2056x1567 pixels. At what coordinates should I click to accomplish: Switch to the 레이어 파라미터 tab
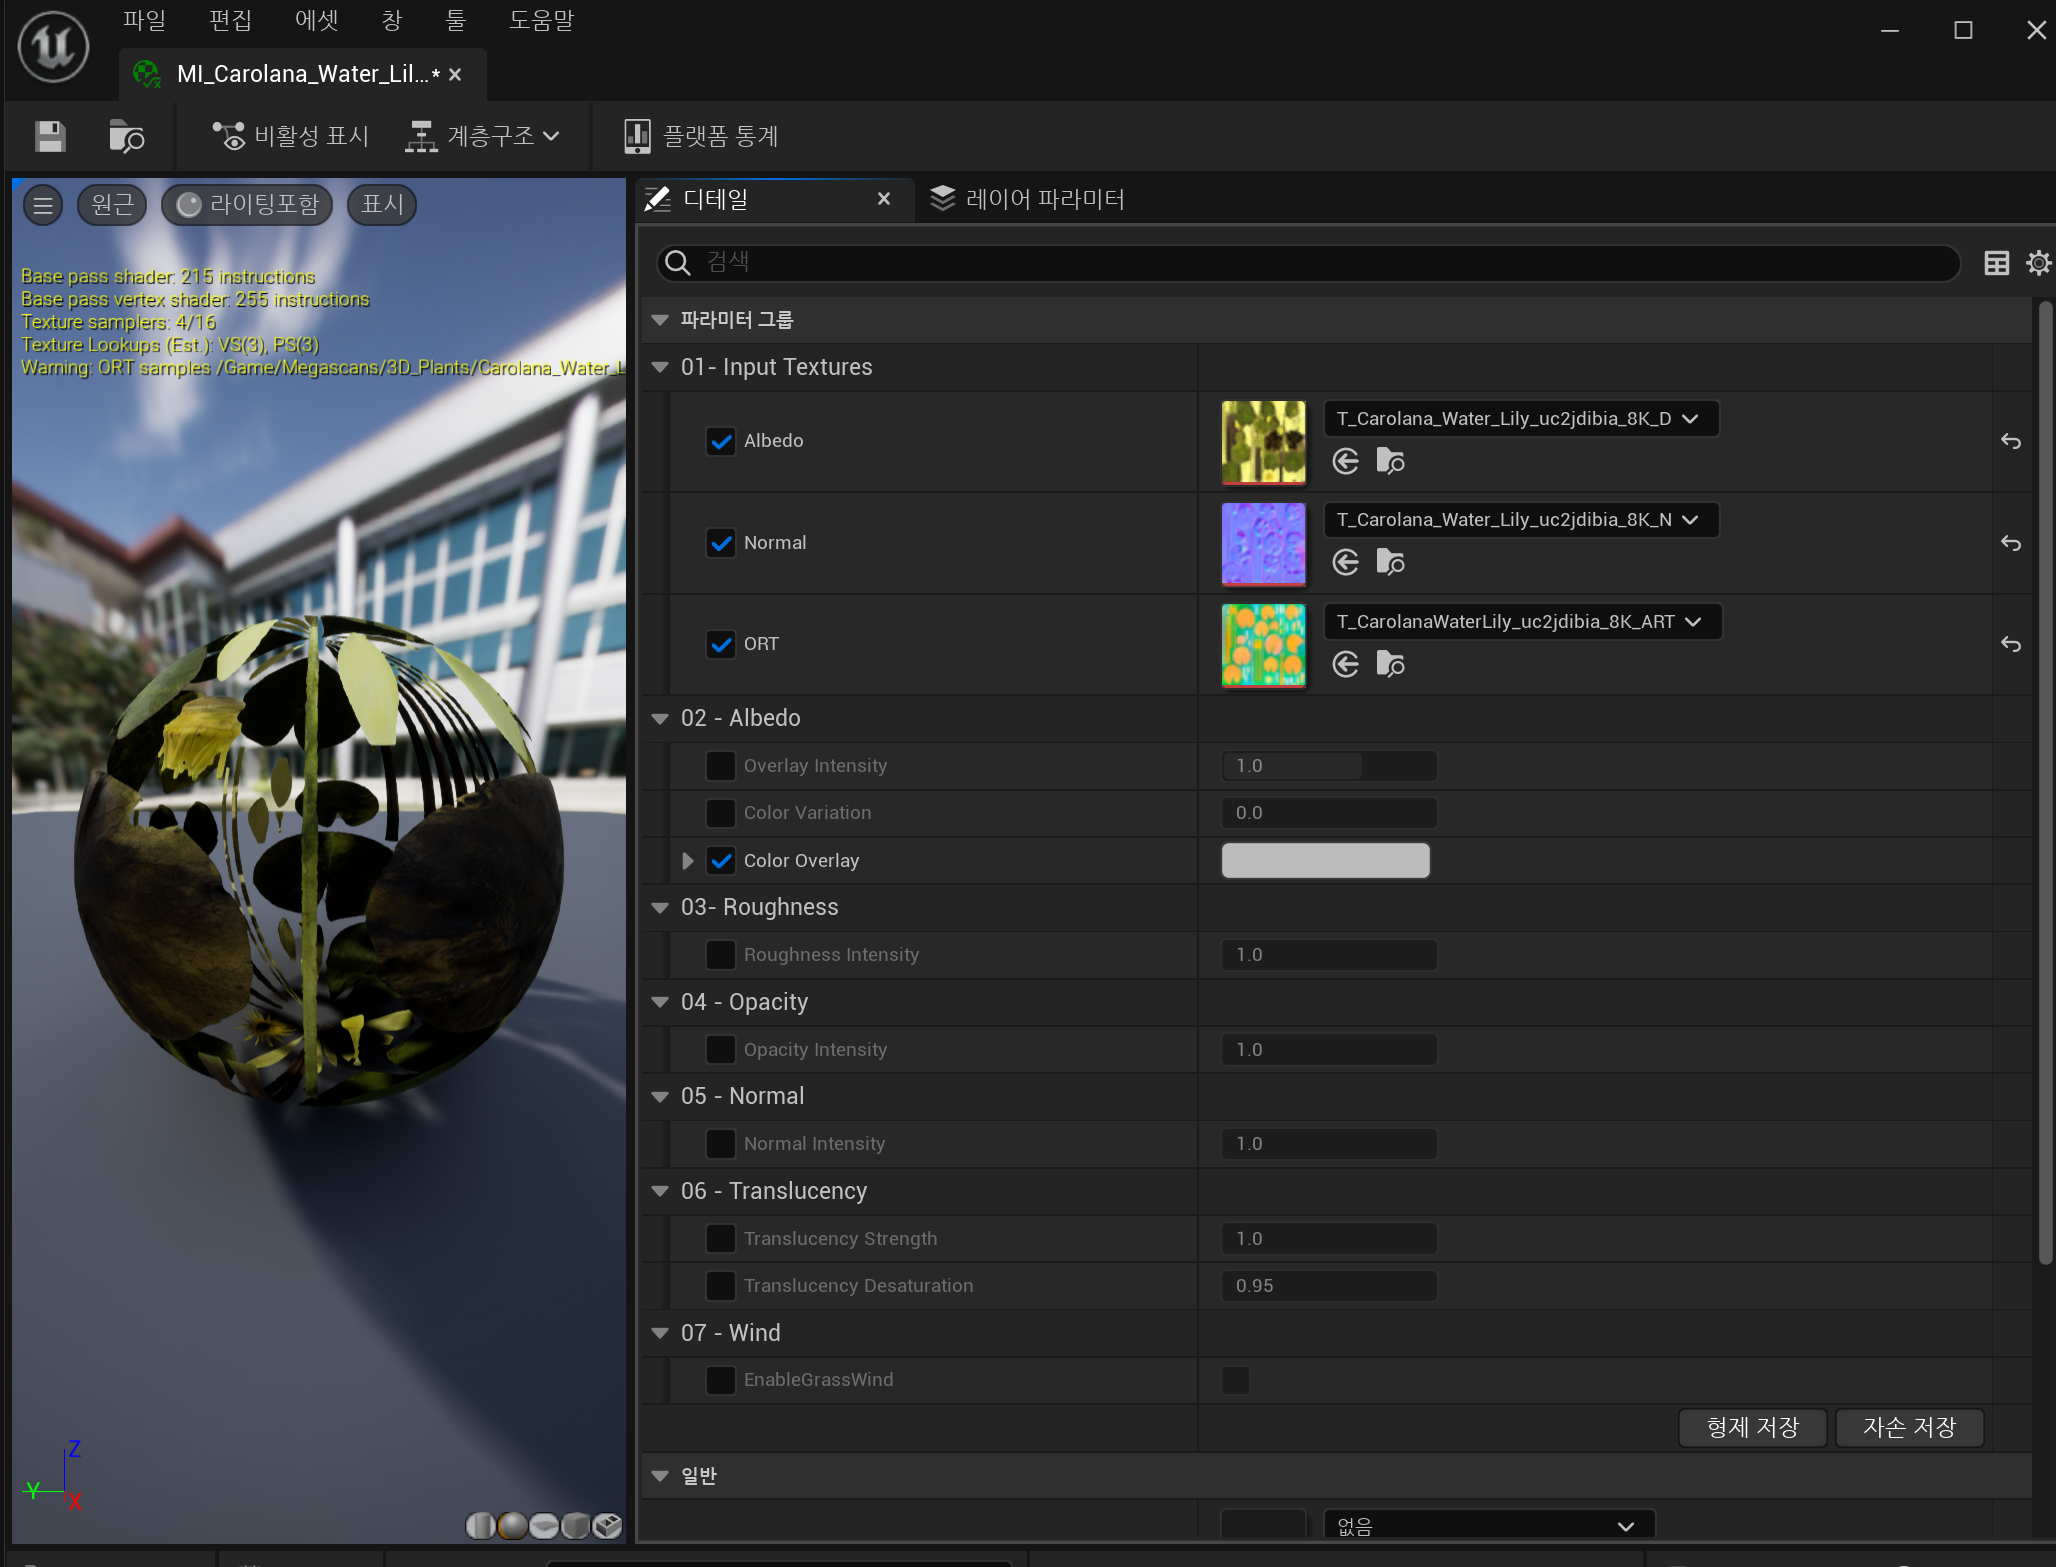(x=1027, y=199)
